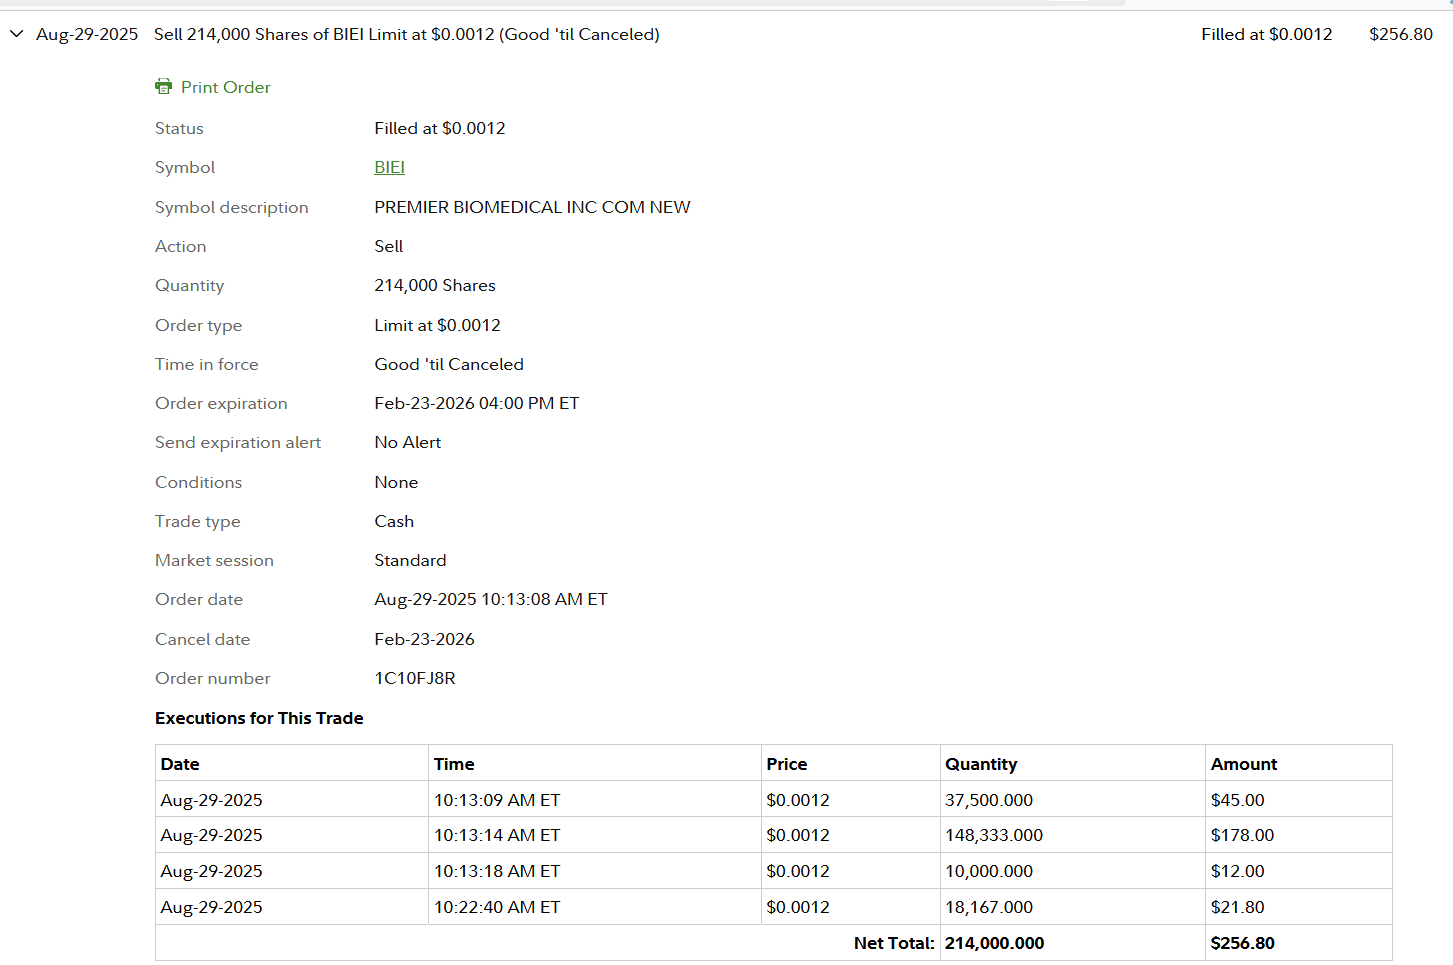The width and height of the screenshot is (1453, 965).
Task: Click the Price column header in executions table
Action: click(787, 764)
